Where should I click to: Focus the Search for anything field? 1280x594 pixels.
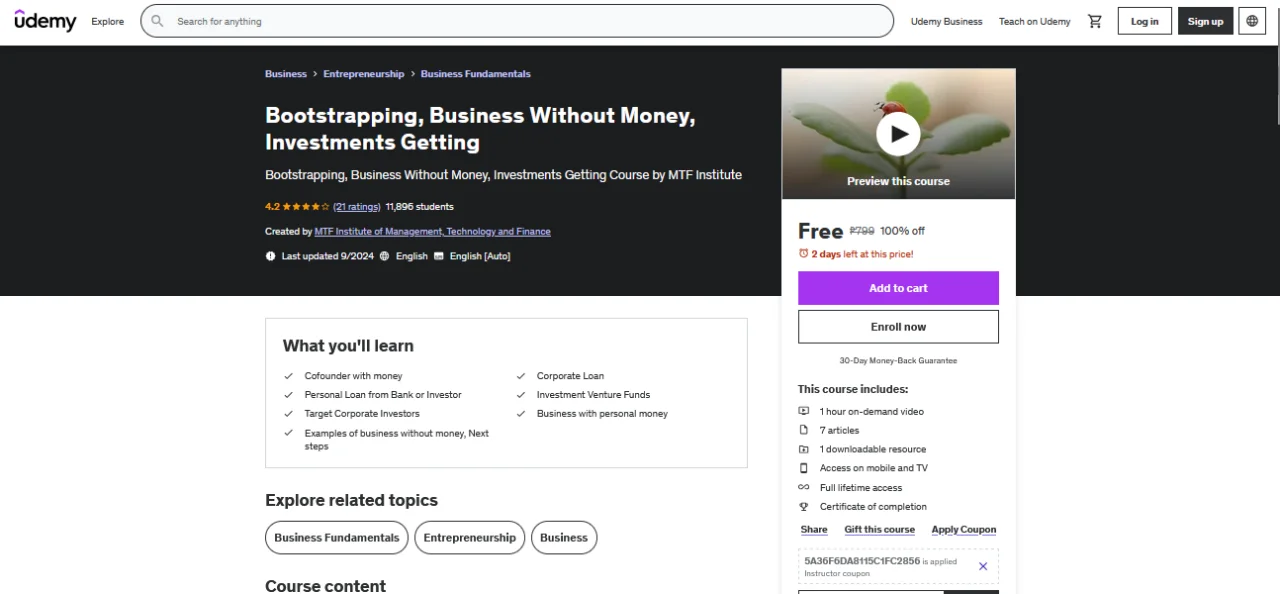click(517, 21)
